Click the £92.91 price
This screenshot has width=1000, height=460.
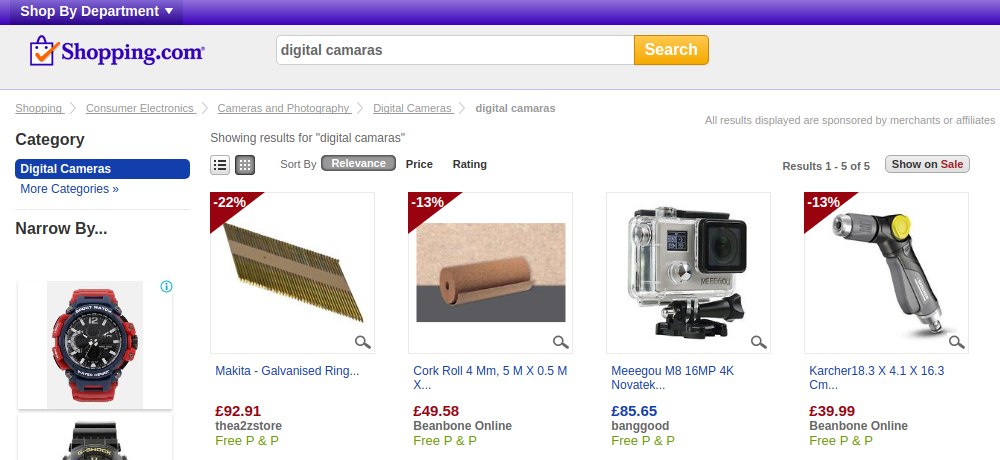click(238, 411)
